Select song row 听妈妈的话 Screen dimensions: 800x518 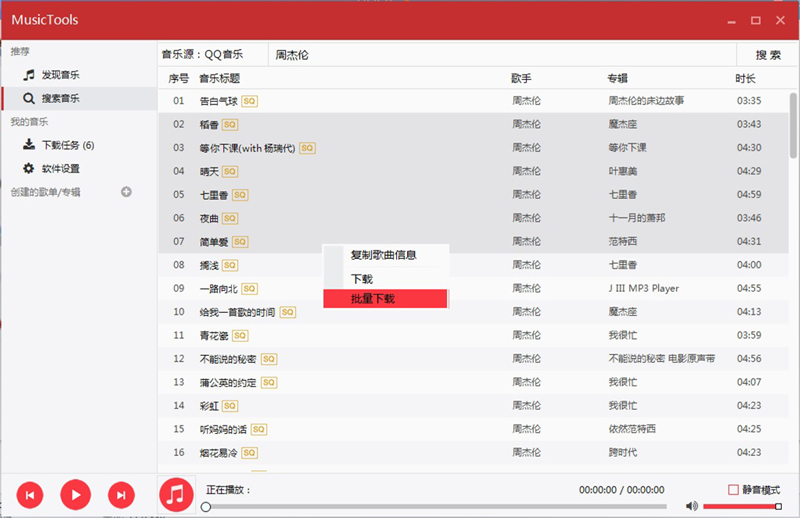coord(473,429)
